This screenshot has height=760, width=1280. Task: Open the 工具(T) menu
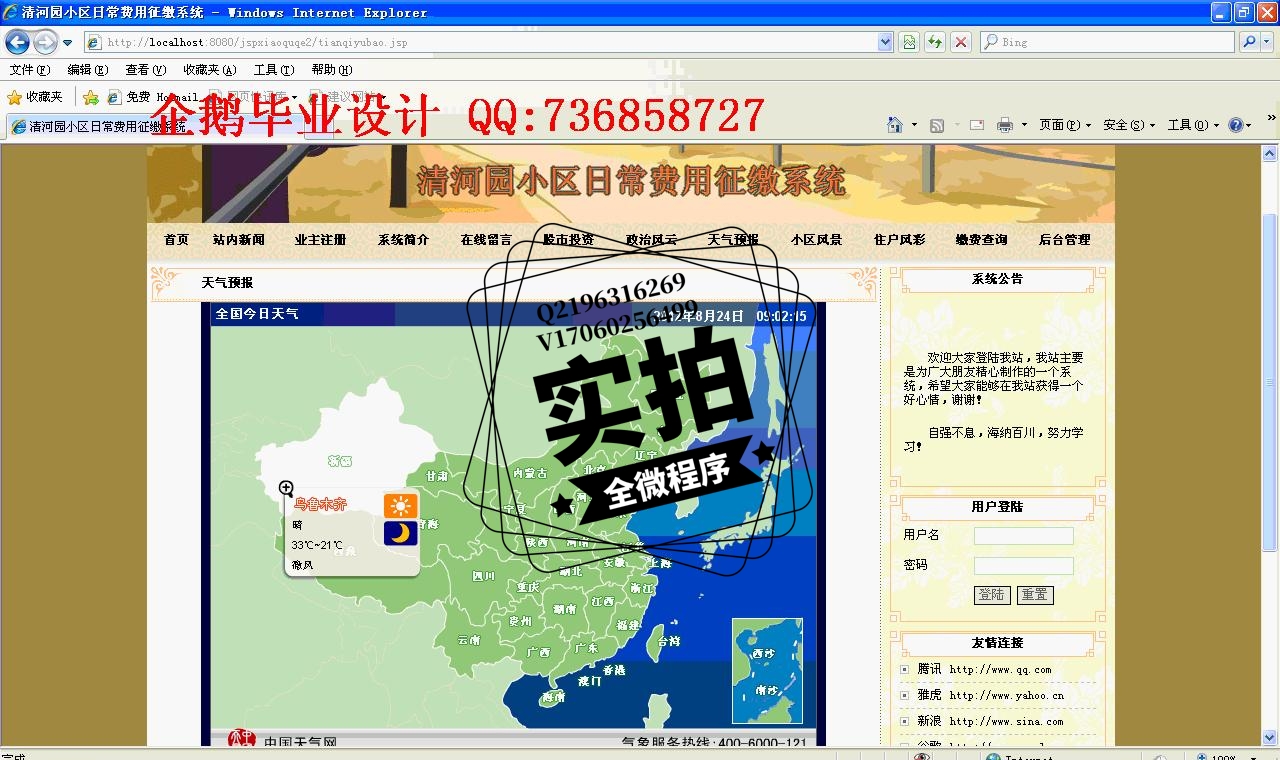(273, 70)
